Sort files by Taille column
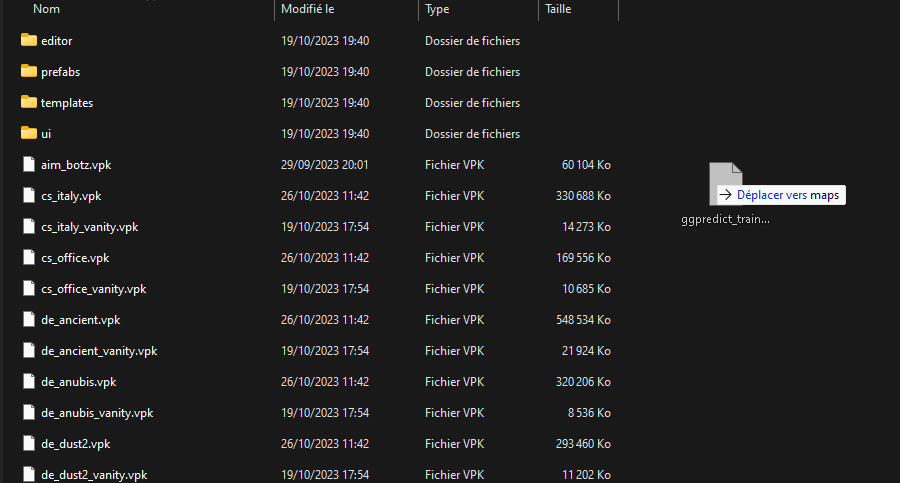The height and width of the screenshot is (483, 900). coord(557,9)
